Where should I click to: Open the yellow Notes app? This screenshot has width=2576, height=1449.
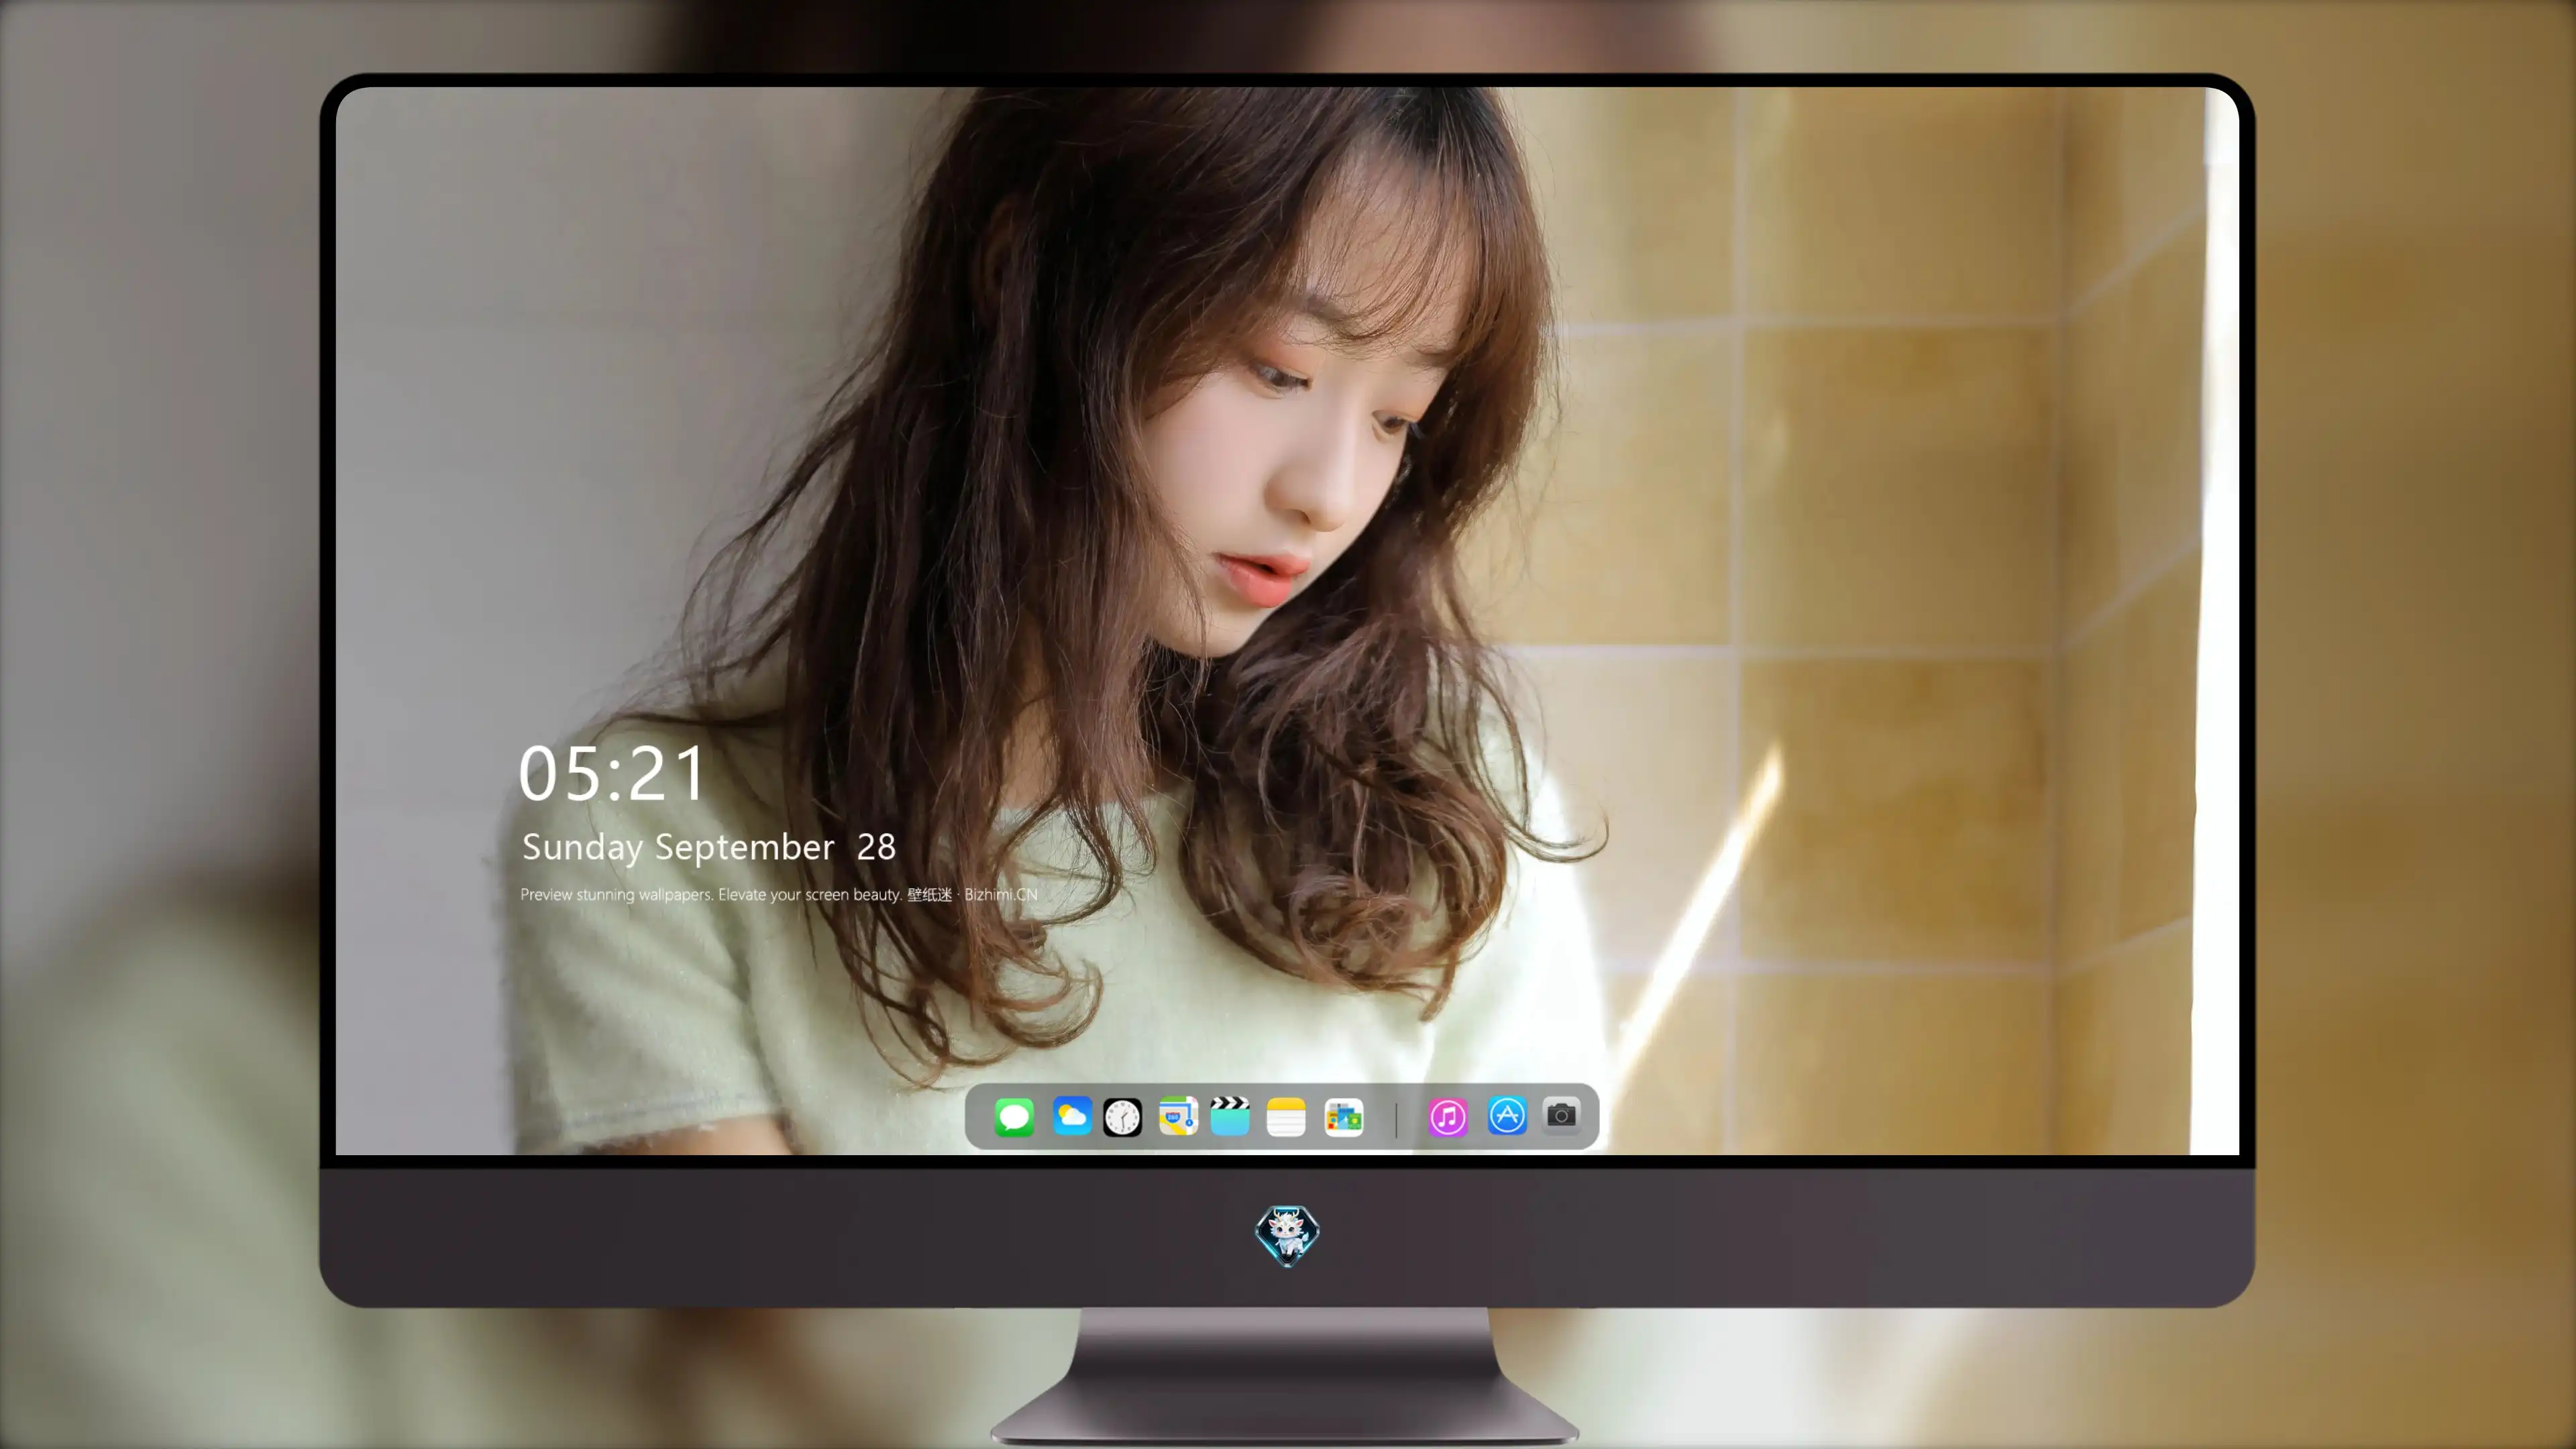coord(1286,1116)
